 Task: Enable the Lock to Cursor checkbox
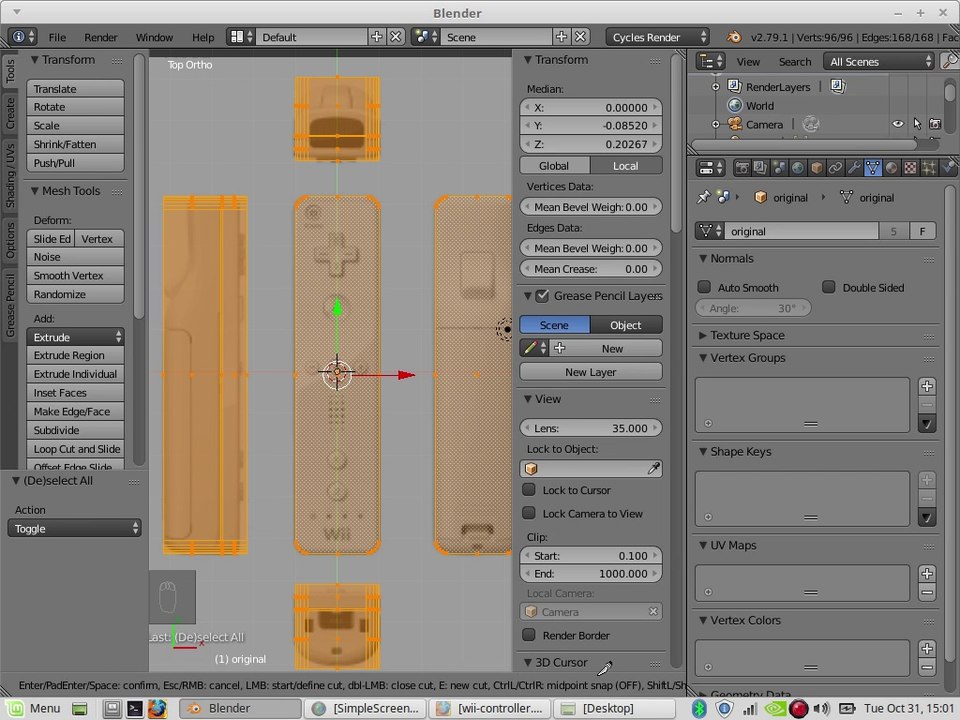tap(529, 490)
